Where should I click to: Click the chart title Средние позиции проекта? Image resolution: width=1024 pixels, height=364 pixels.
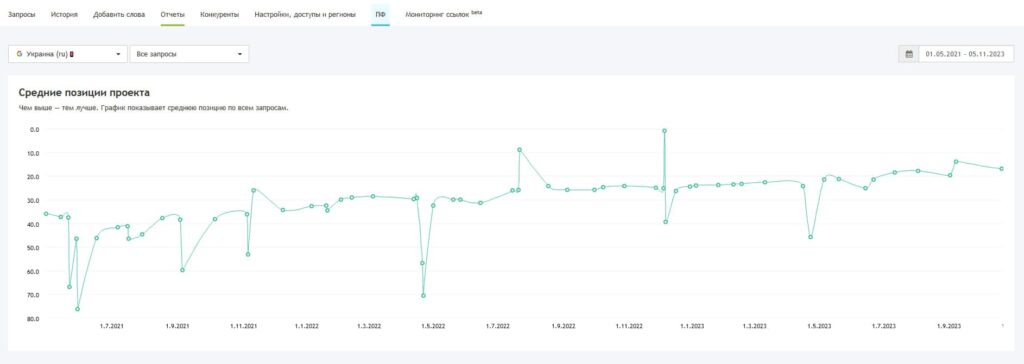84,93
